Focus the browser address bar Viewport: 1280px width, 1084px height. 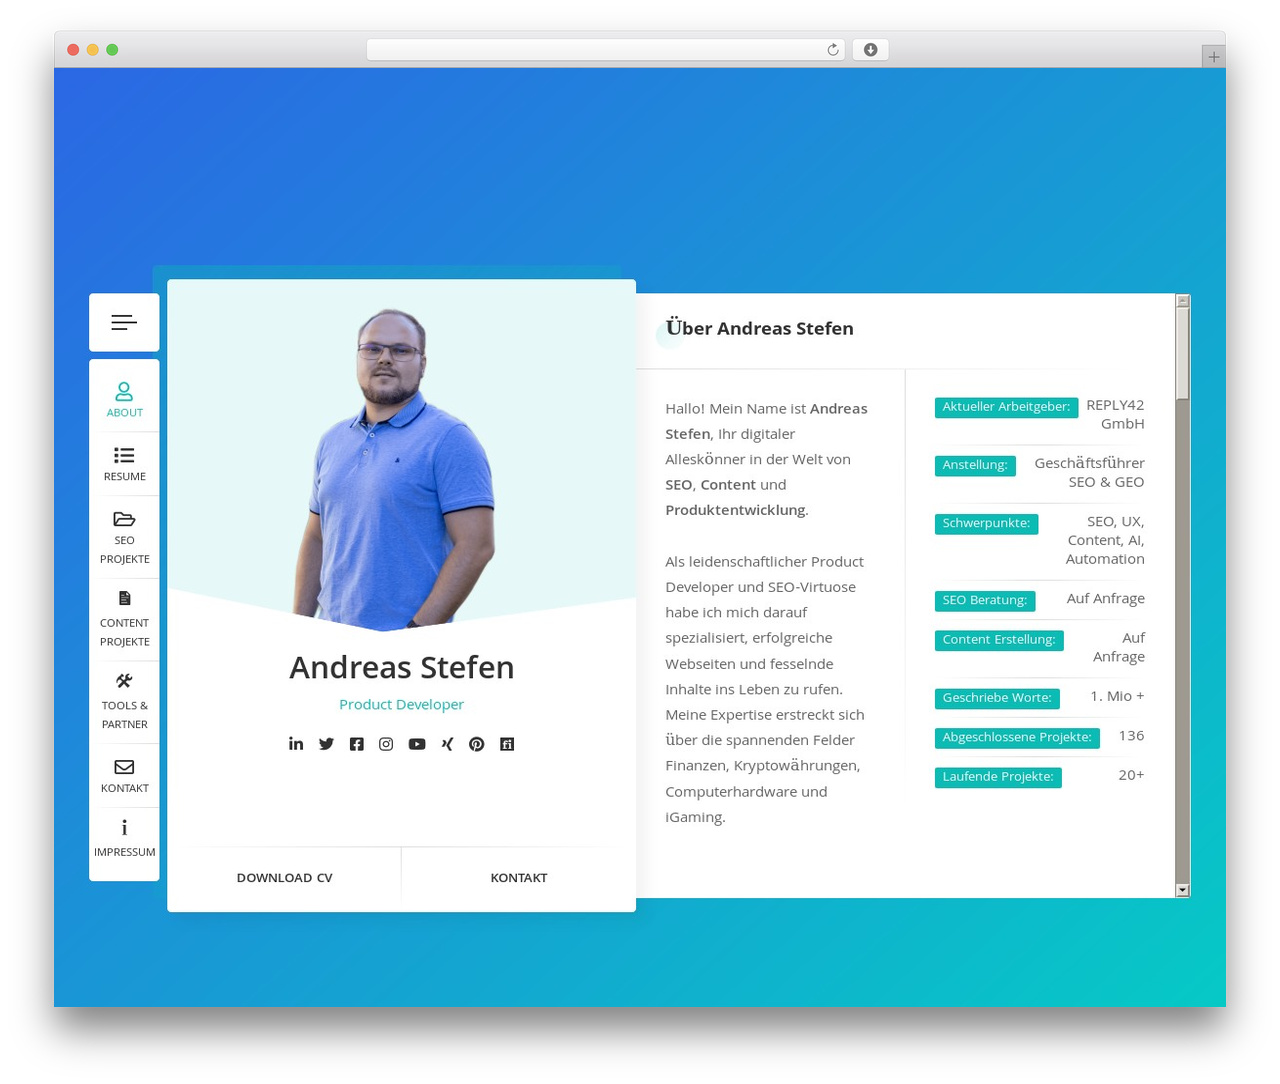click(605, 50)
